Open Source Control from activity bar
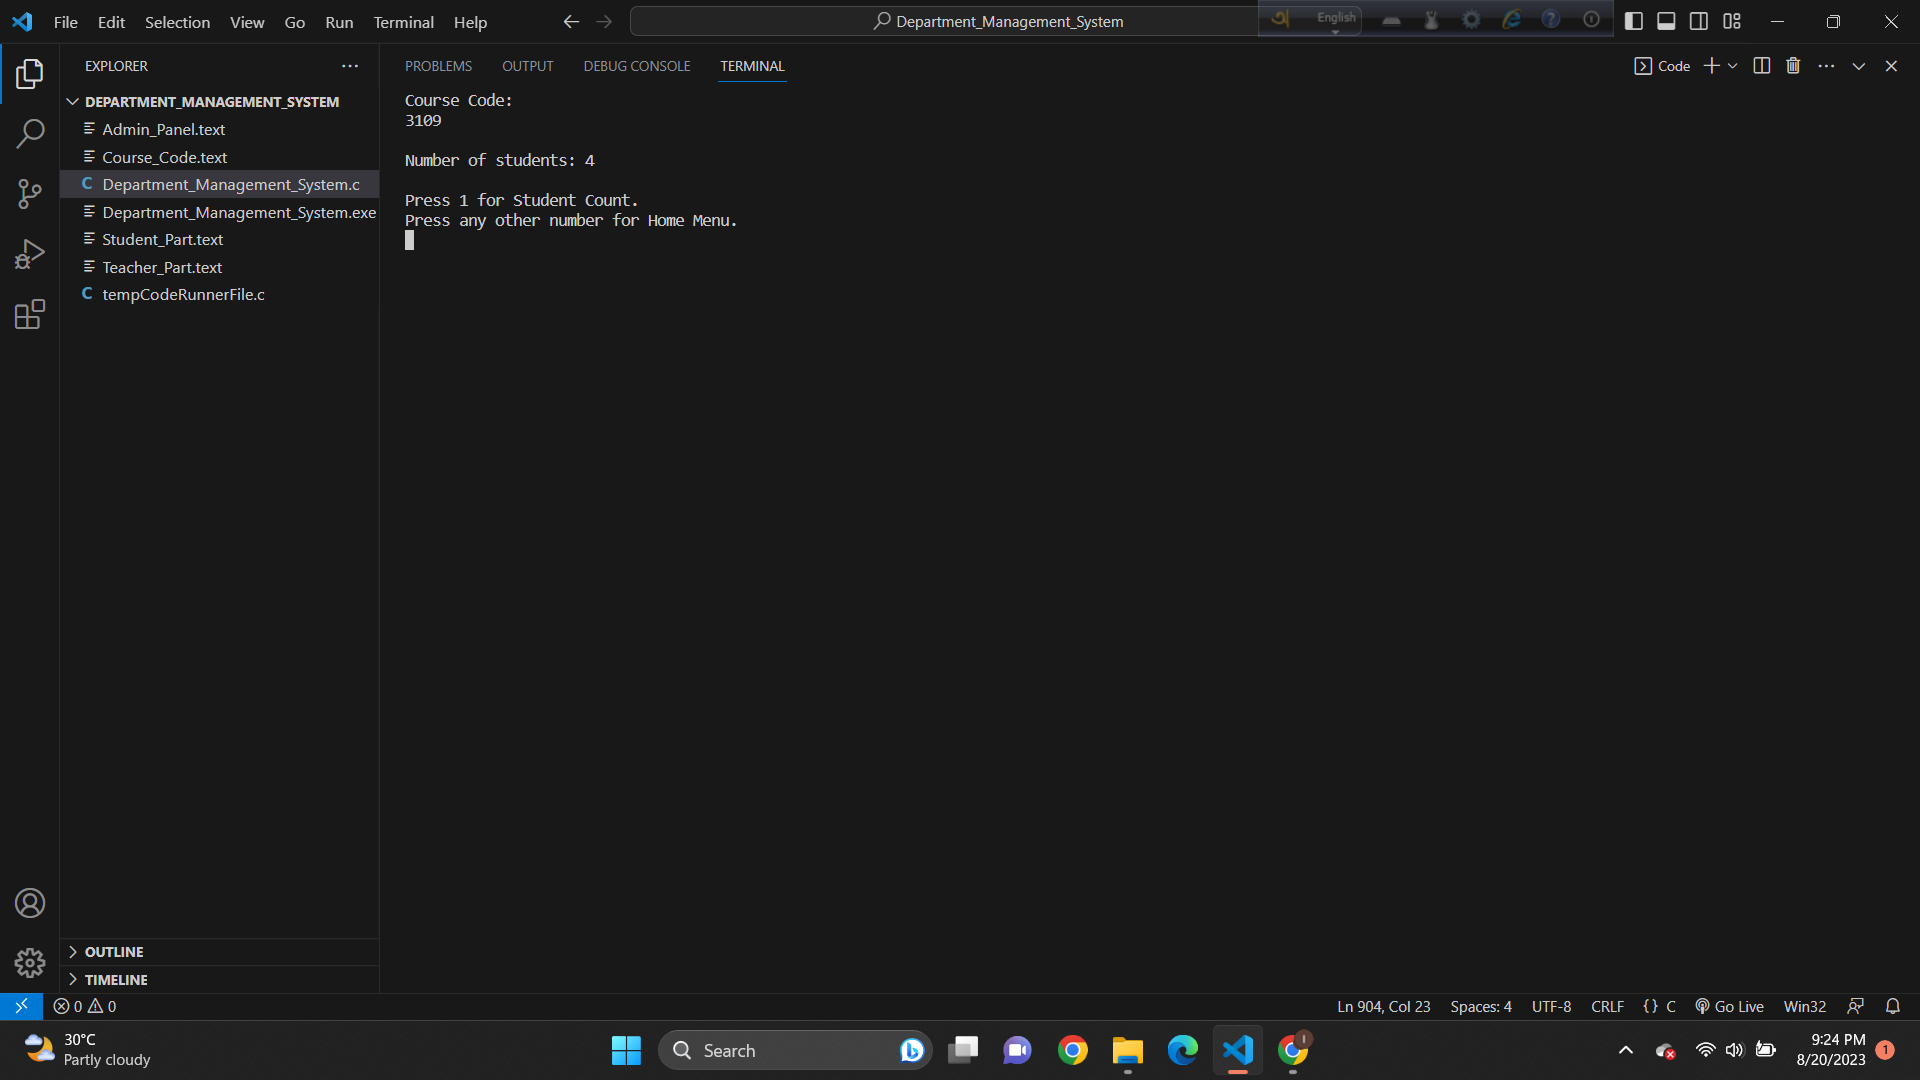The height and width of the screenshot is (1080, 1920). pyautogui.click(x=29, y=193)
